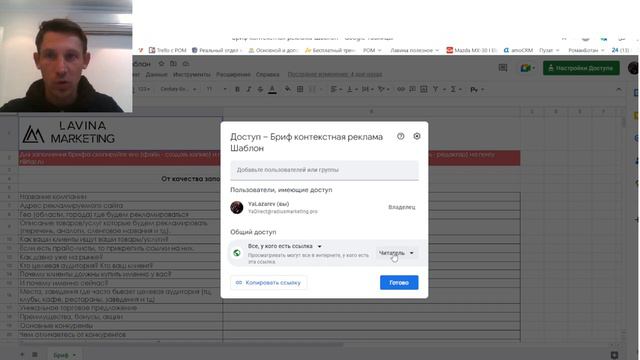Click the vertical scrollbar of the sheet
The width and height of the screenshot is (640, 360).
tap(623, 122)
